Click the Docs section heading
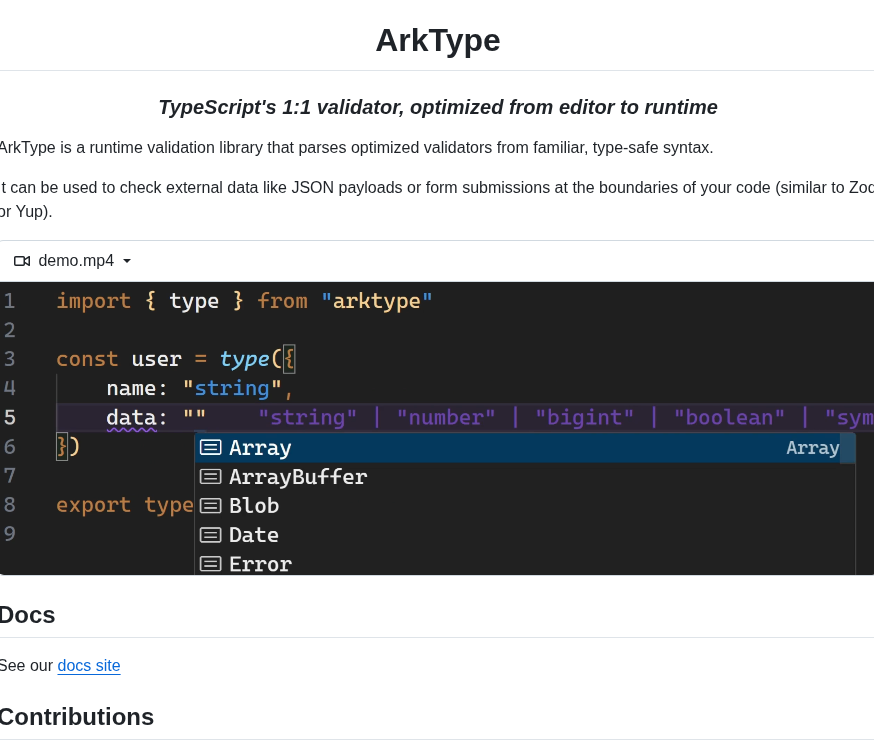Viewport: 874px width, 750px height. [x=27, y=615]
